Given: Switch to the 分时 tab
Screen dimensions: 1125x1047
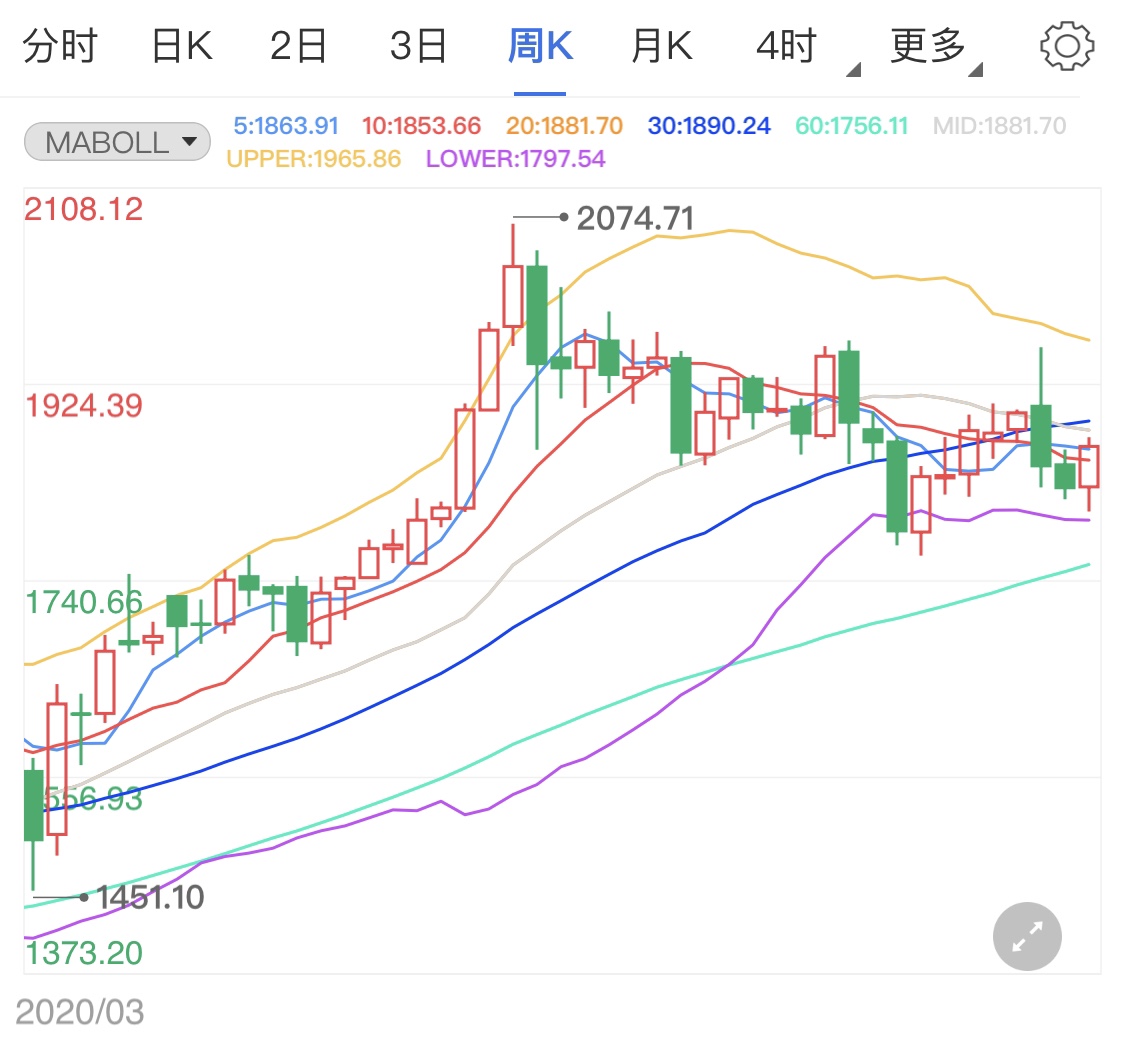Looking at the screenshot, I should [60, 44].
